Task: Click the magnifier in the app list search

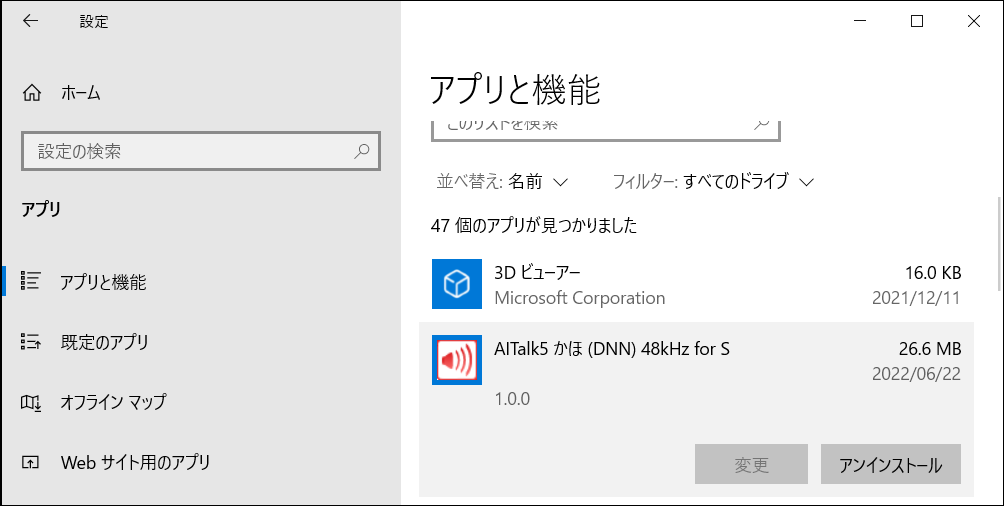Action: (761, 124)
